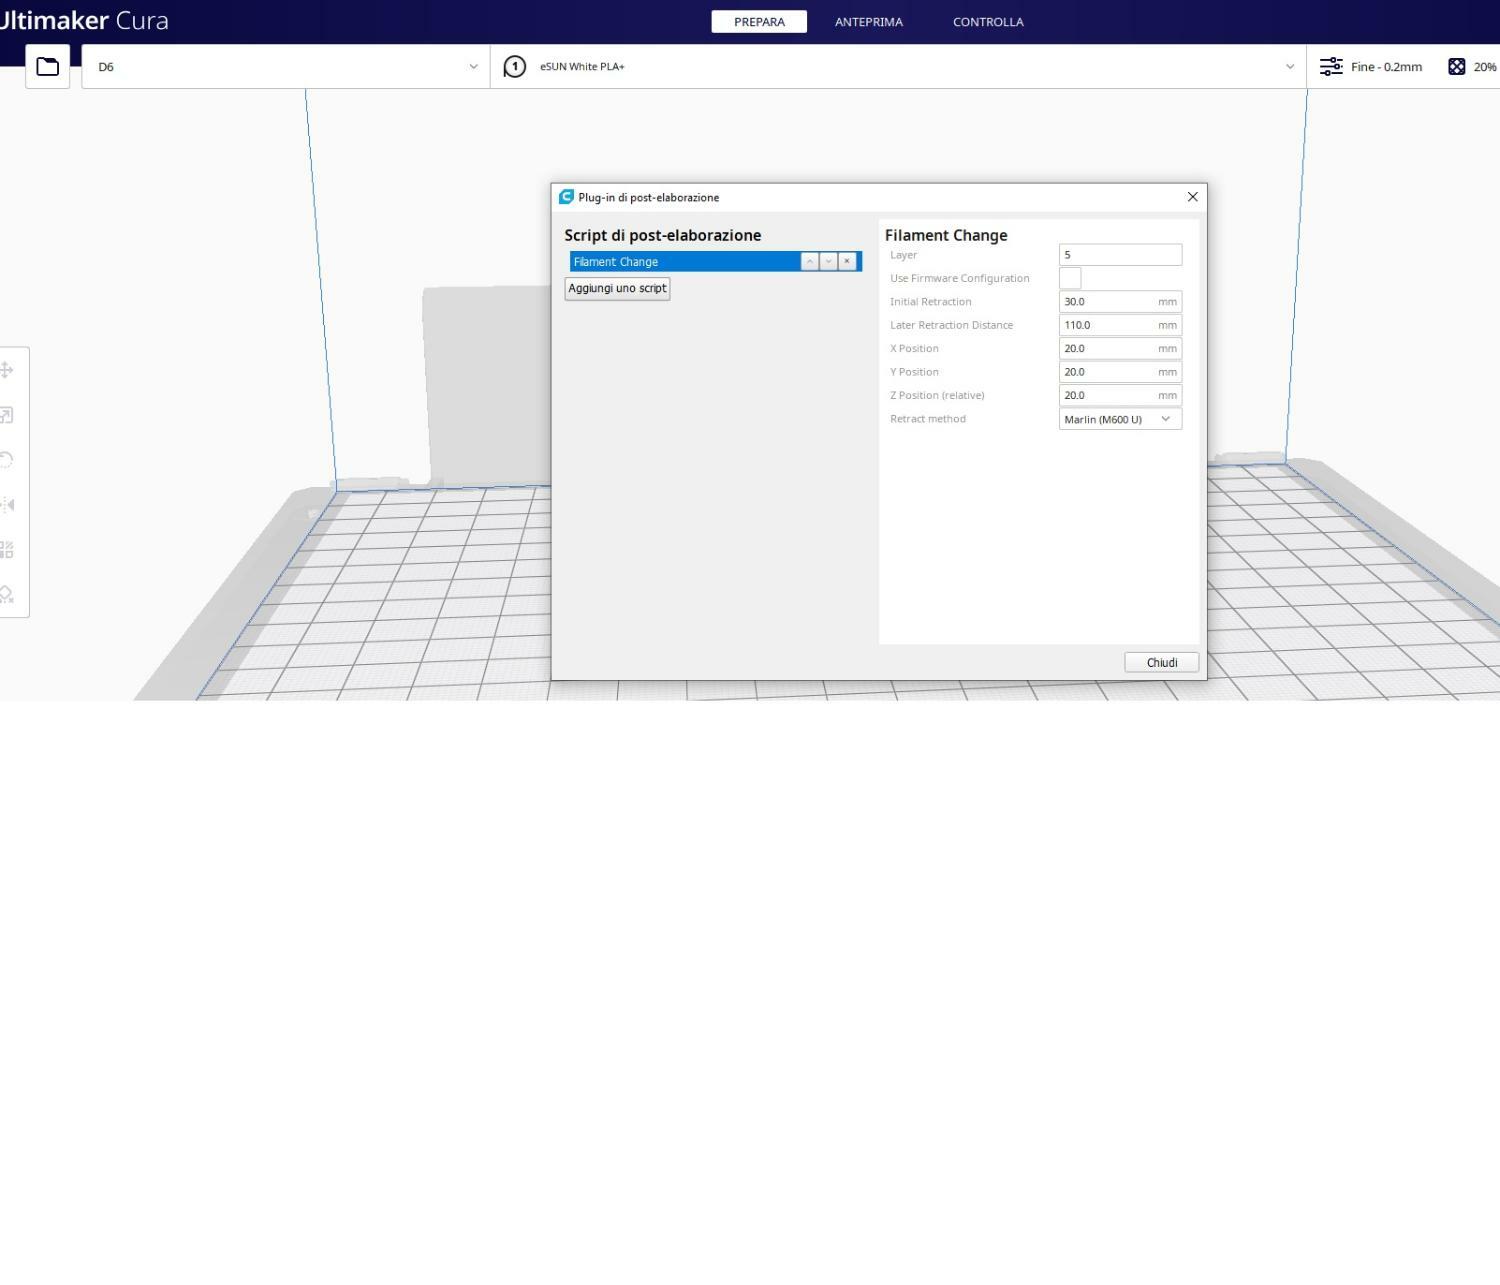Select the Move tool in the left toolbar
This screenshot has width=1500, height=1285.
coord(6,370)
